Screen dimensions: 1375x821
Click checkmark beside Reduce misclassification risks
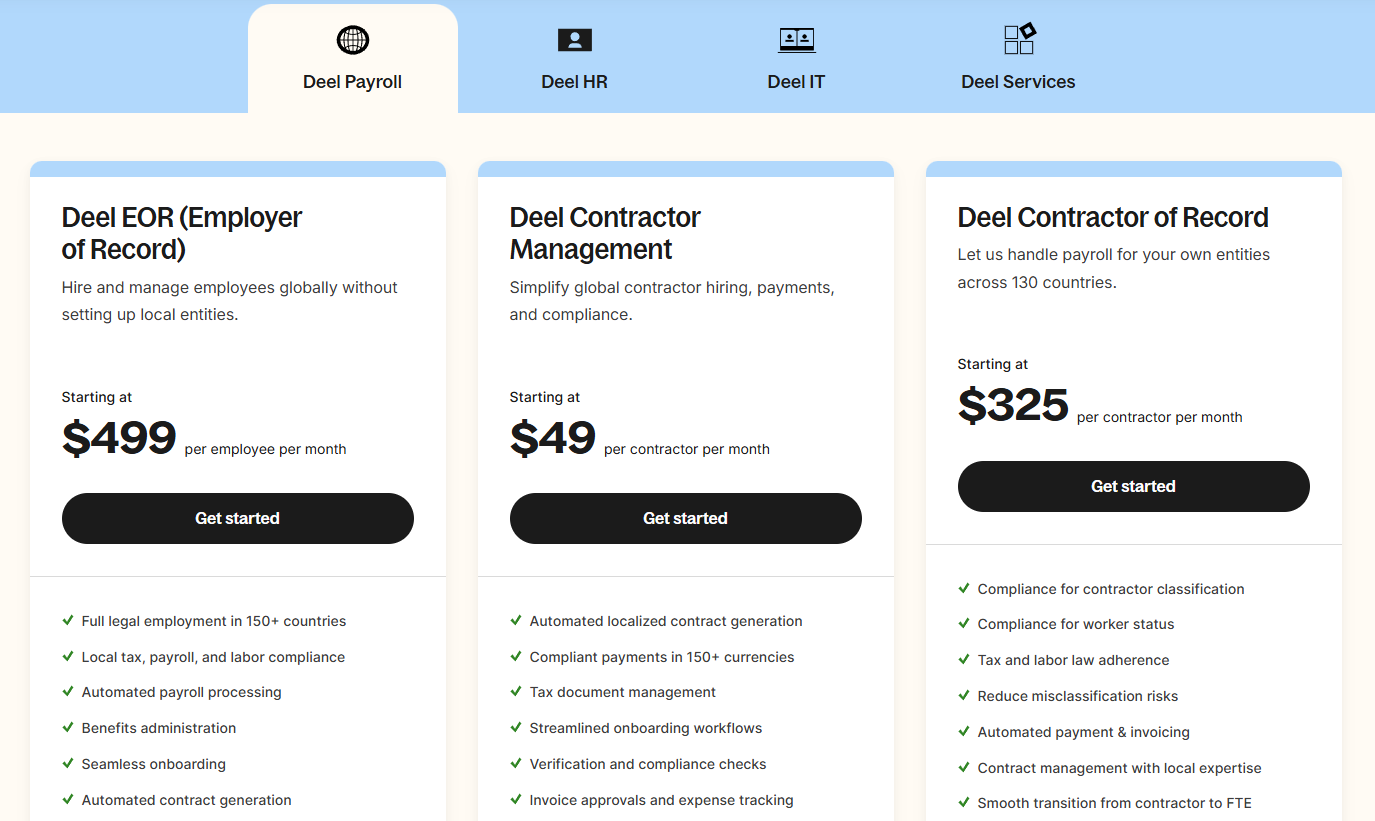[964, 696]
